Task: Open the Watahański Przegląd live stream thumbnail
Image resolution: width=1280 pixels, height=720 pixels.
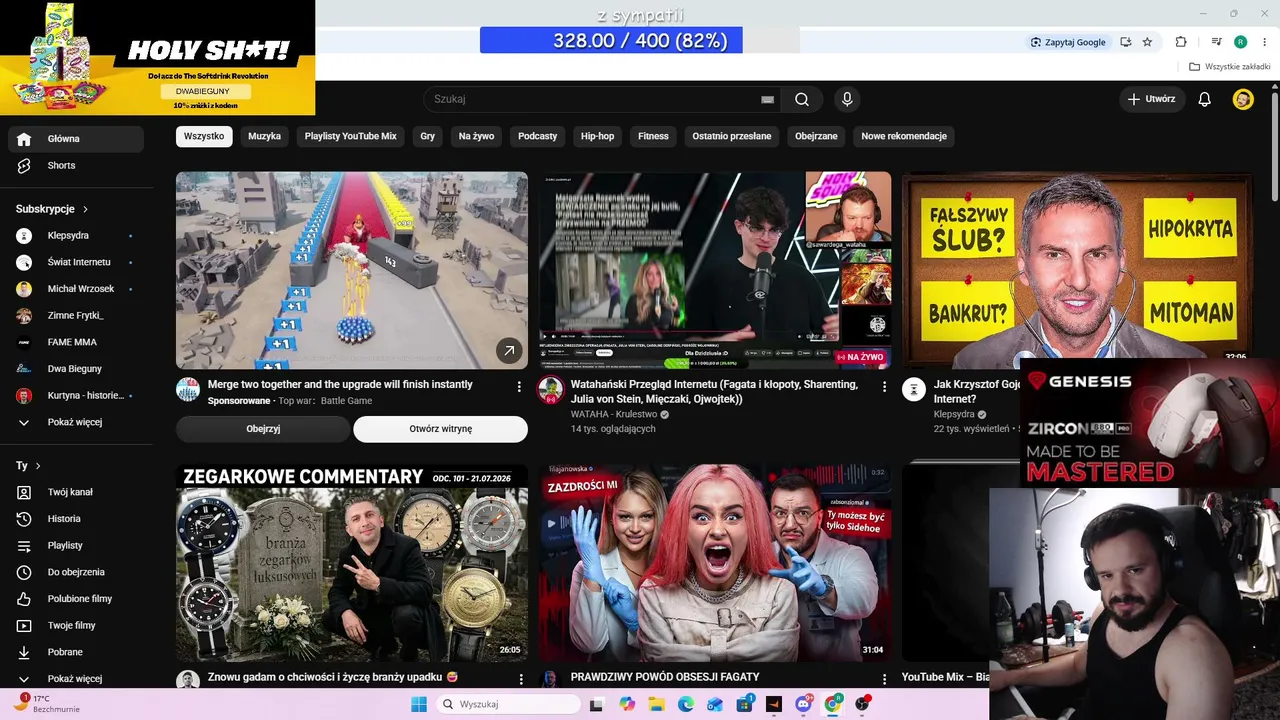Action: [715, 270]
